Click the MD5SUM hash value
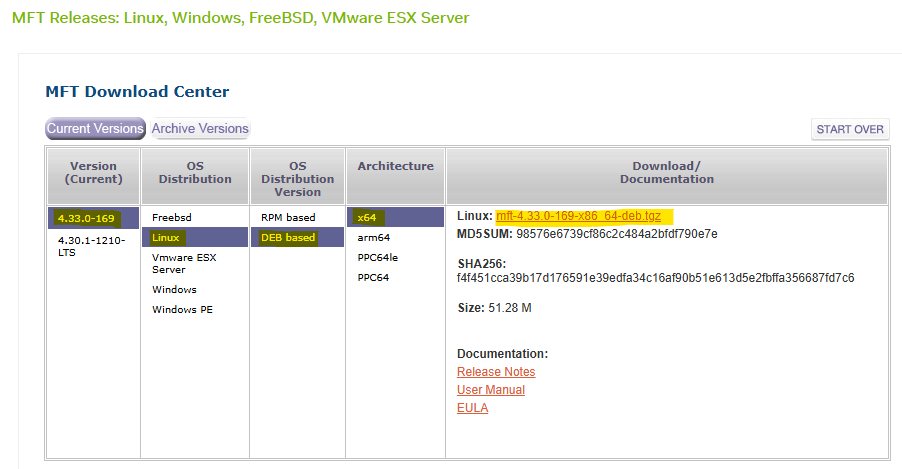 pos(617,234)
